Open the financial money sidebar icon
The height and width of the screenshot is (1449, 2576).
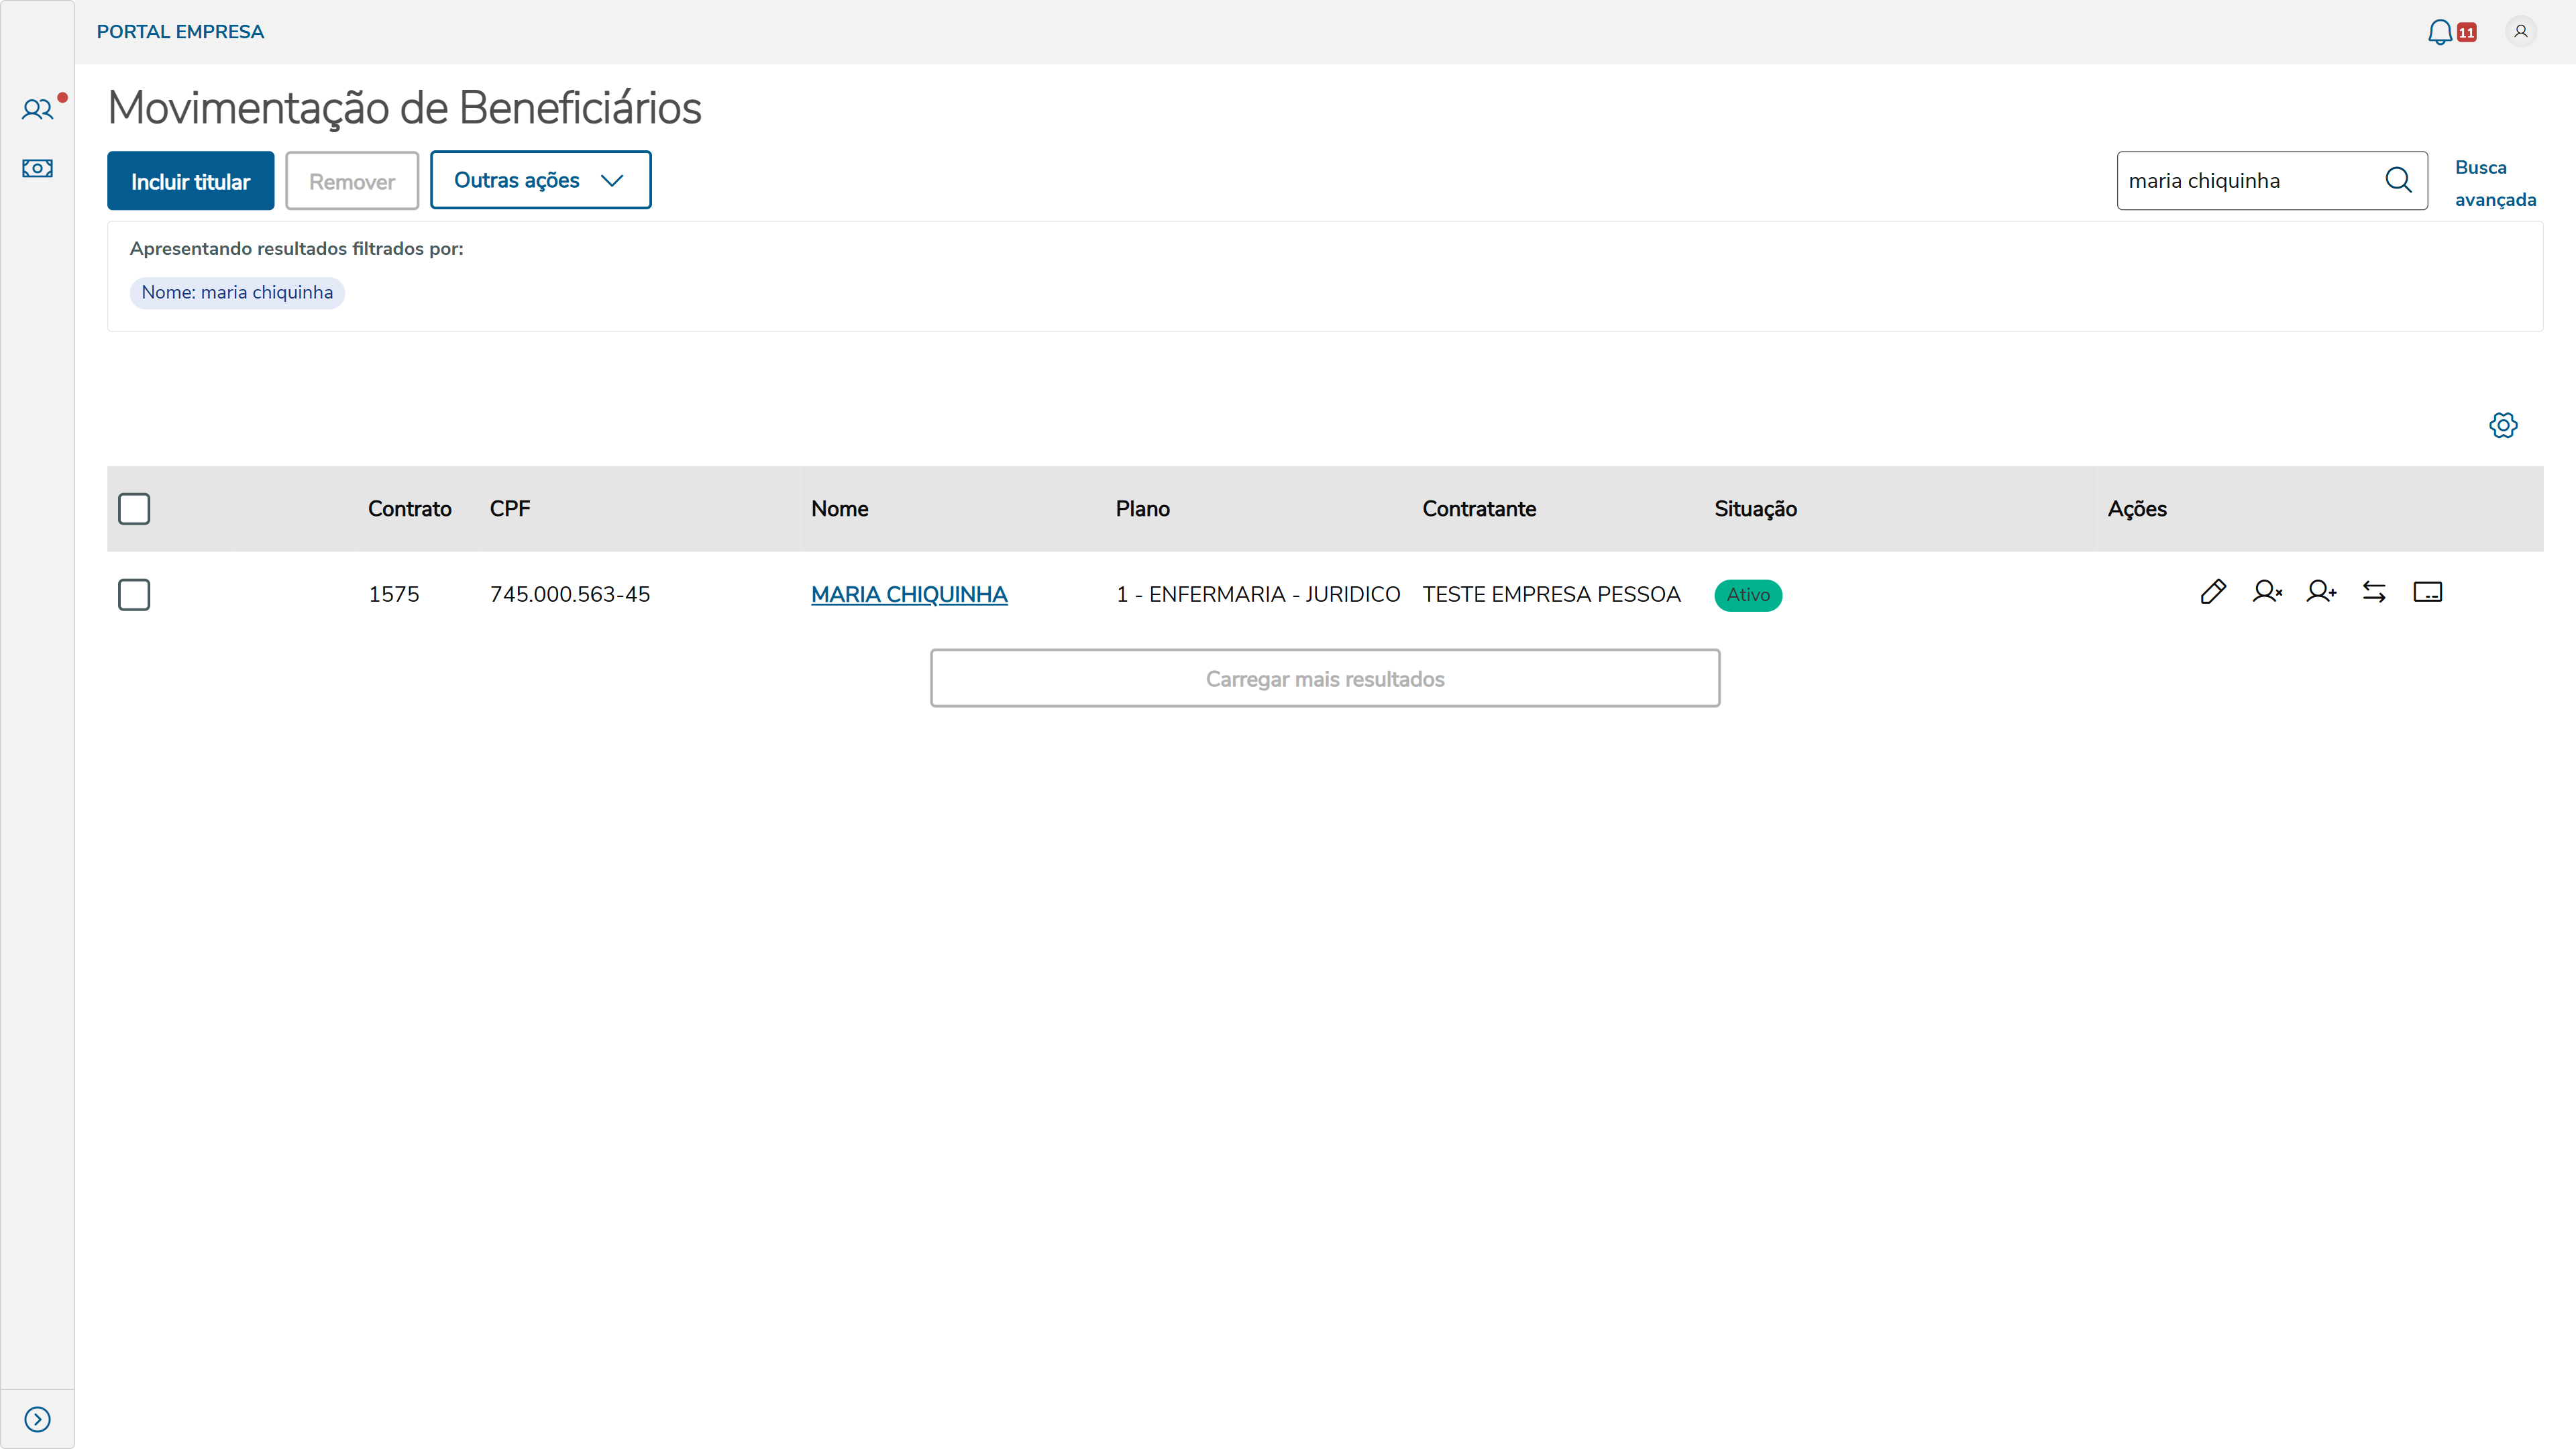(37, 168)
